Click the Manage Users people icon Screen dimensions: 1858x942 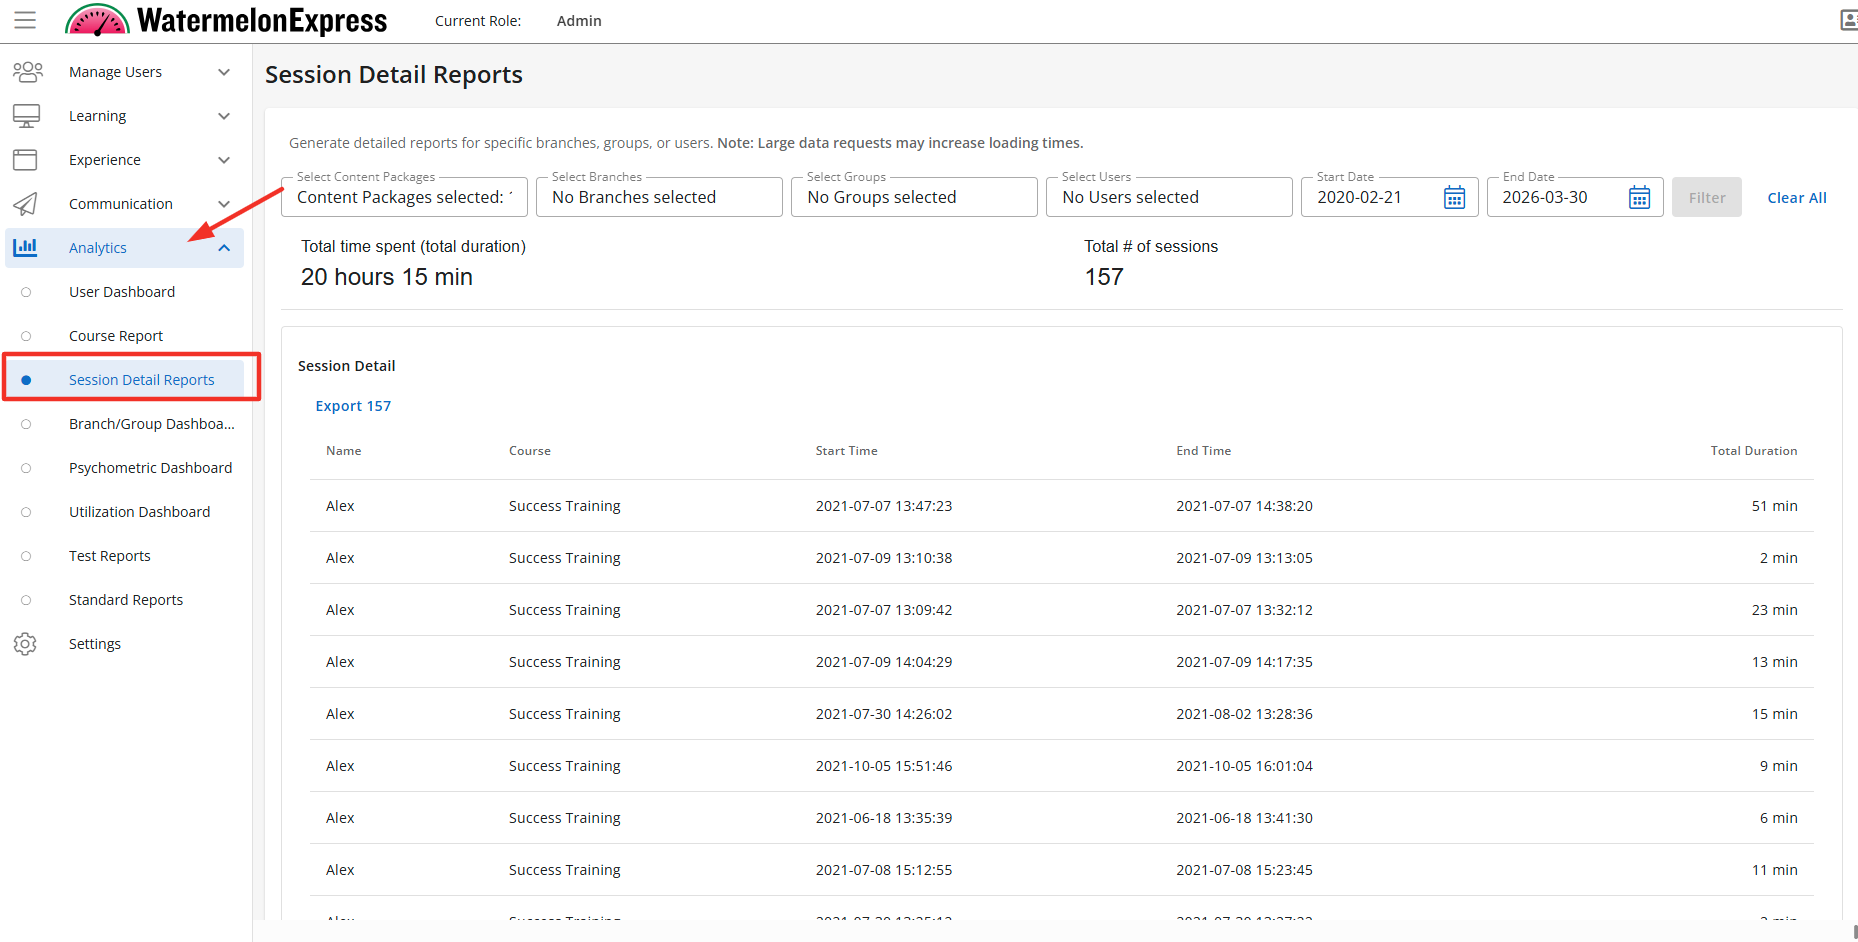click(27, 72)
